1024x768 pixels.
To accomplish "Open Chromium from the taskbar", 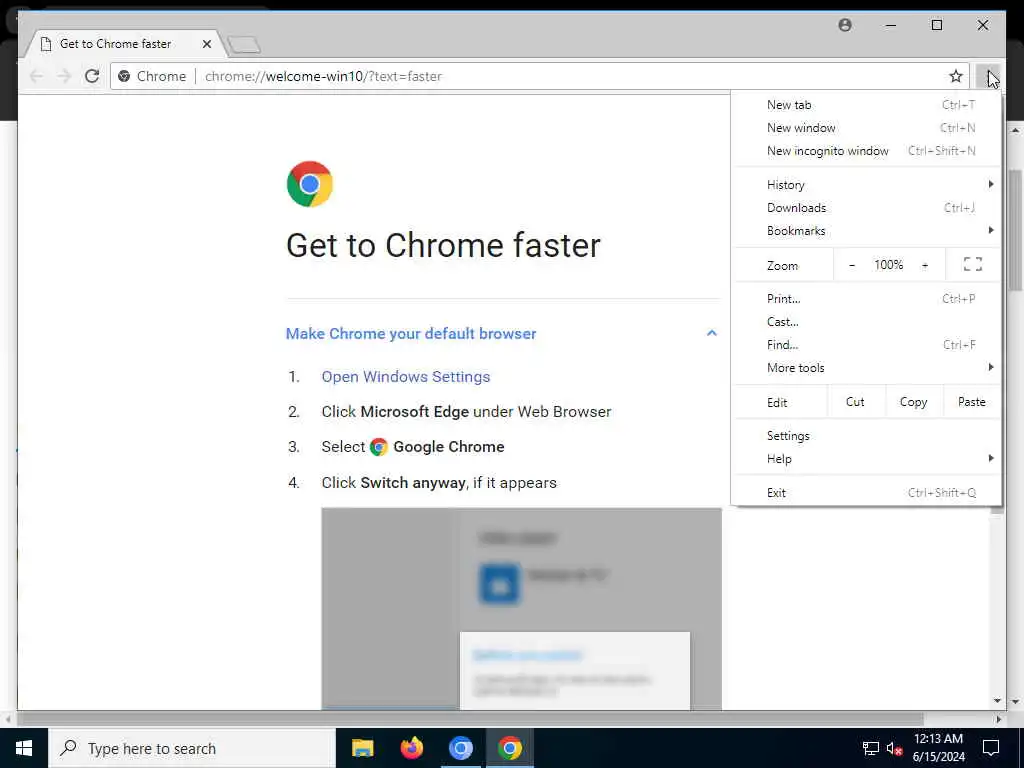I will pyautogui.click(x=460, y=748).
